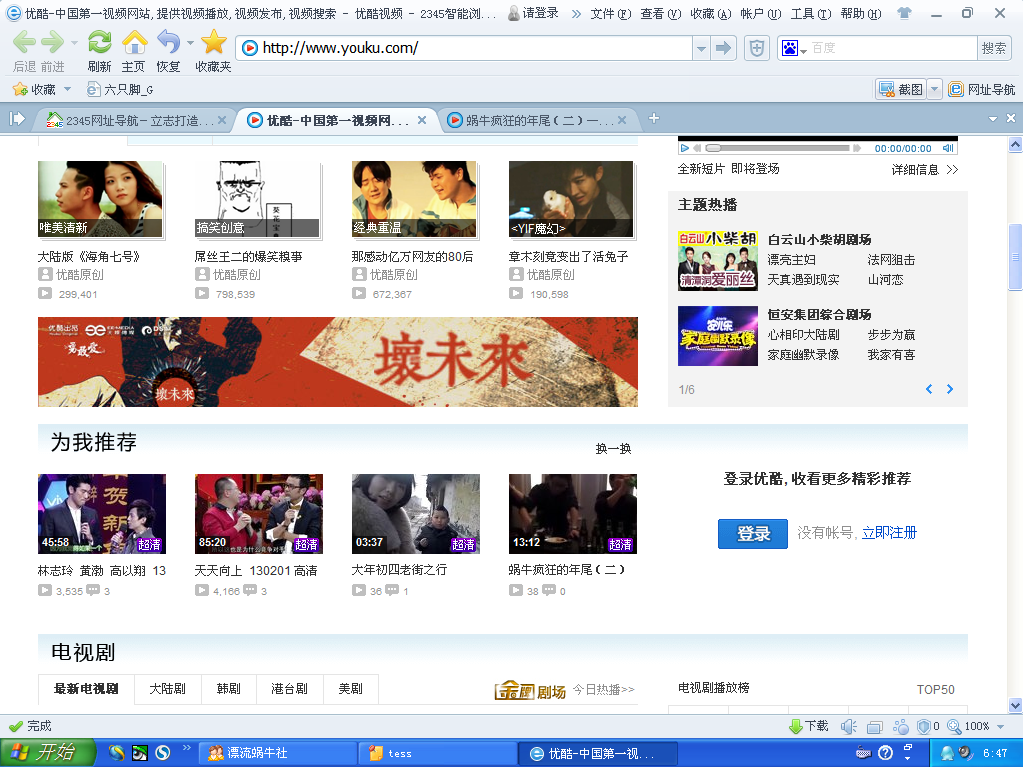Select the 韩剧 TV category tab
Image resolution: width=1023 pixels, height=767 pixels.
[x=228, y=689]
